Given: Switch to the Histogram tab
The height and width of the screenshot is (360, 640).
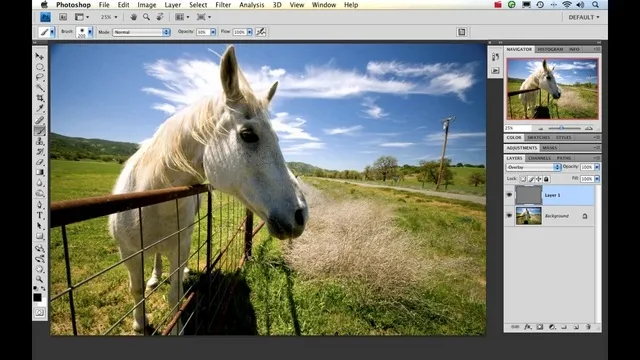Looking at the screenshot, I should click(550, 49).
